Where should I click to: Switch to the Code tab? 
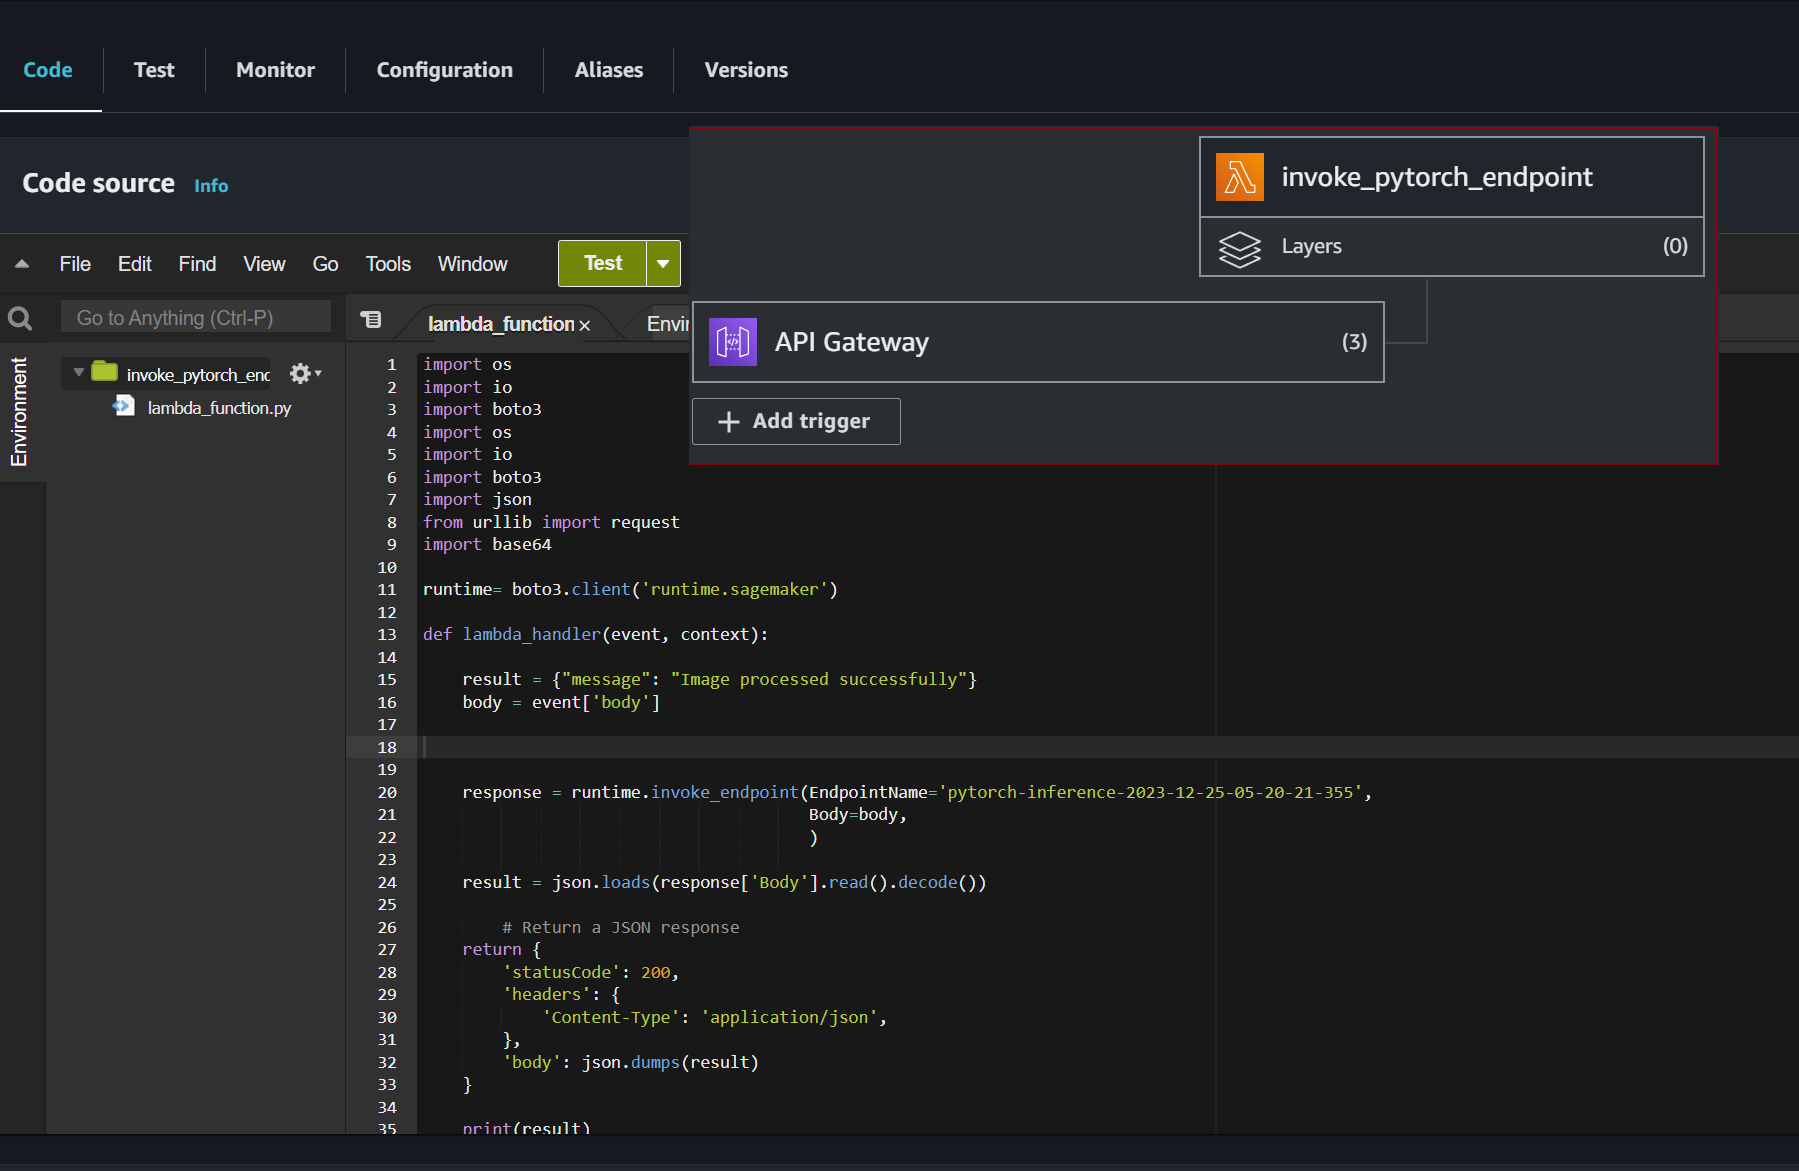48,70
